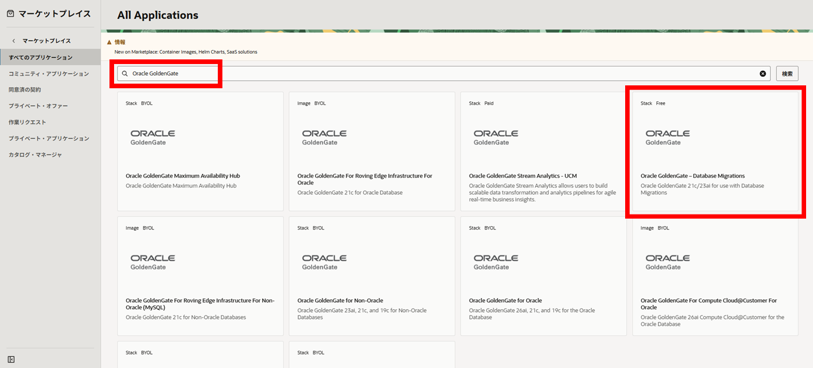Click Image BYOL label on Compute Cloud@Customer card
This screenshot has width=813, height=368.
pyautogui.click(x=655, y=228)
